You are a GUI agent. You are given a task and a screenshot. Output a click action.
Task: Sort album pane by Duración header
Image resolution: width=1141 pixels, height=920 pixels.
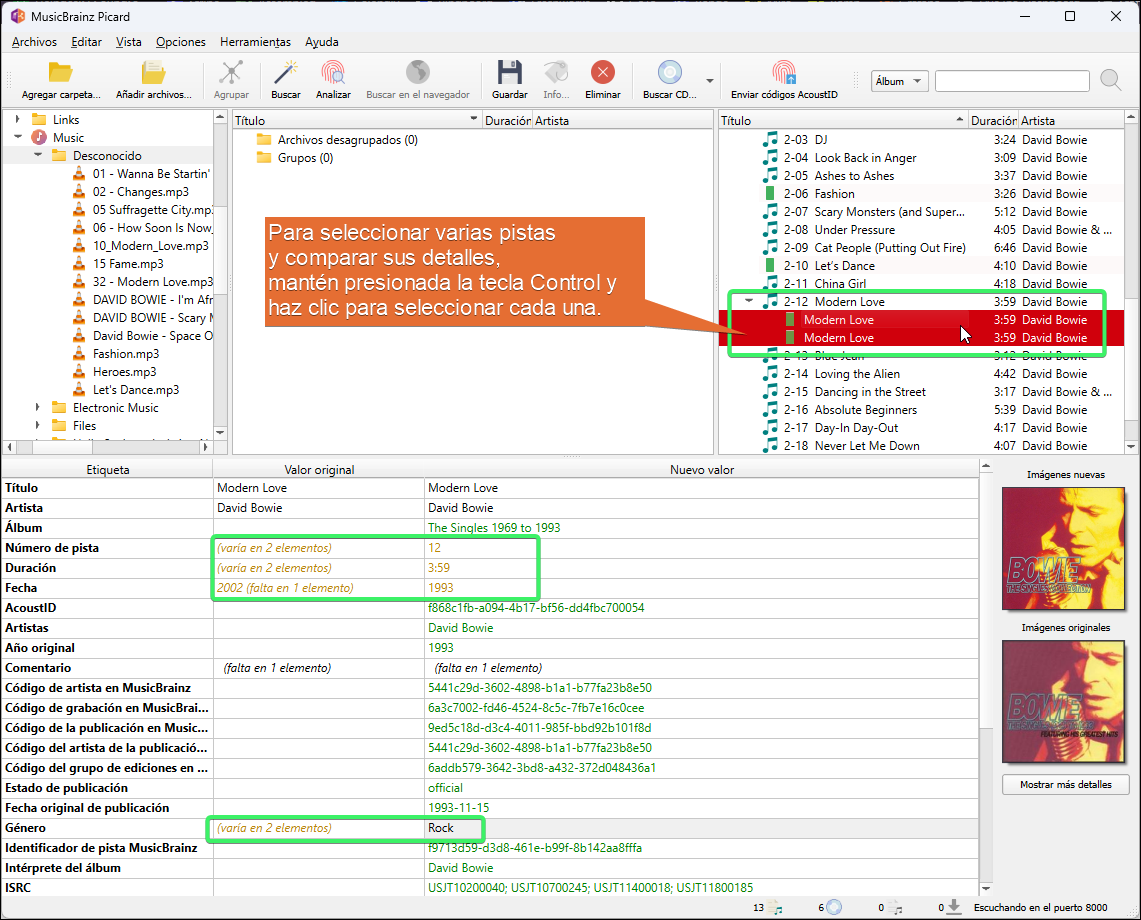993,121
